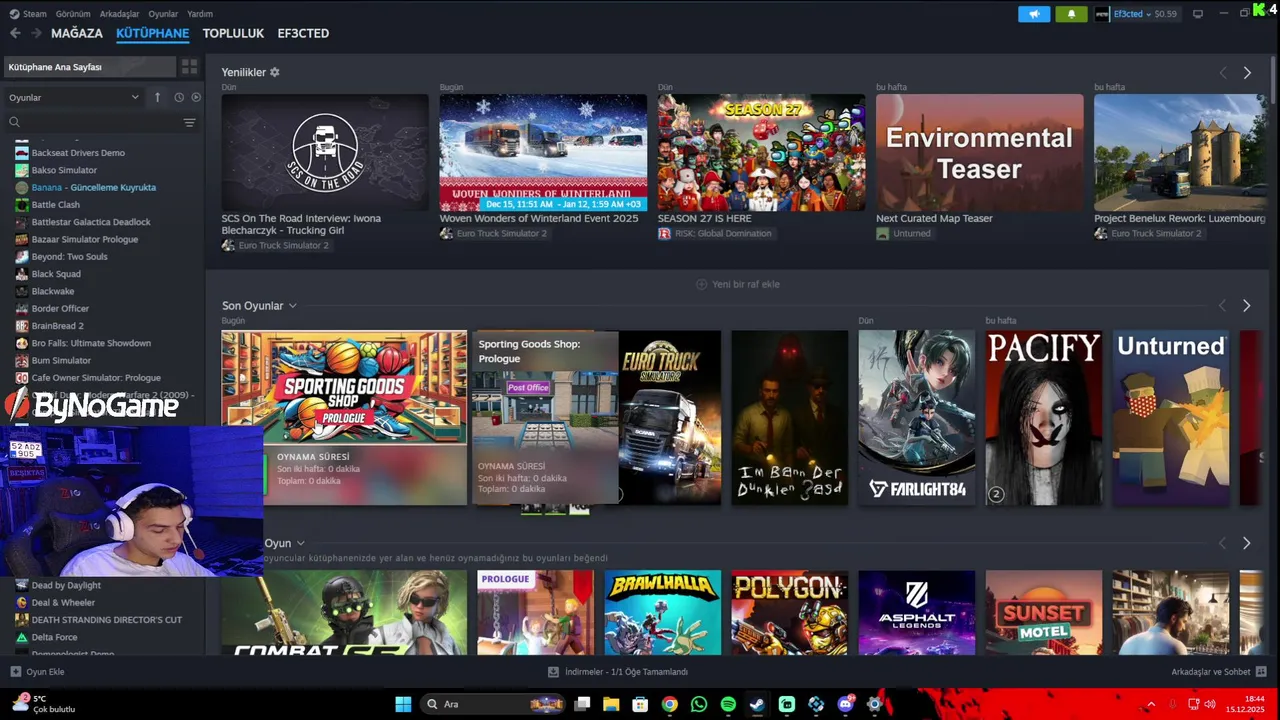Open the Görünüm menu
Image resolution: width=1280 pixels, height=720 pixels.
[73, 14]
